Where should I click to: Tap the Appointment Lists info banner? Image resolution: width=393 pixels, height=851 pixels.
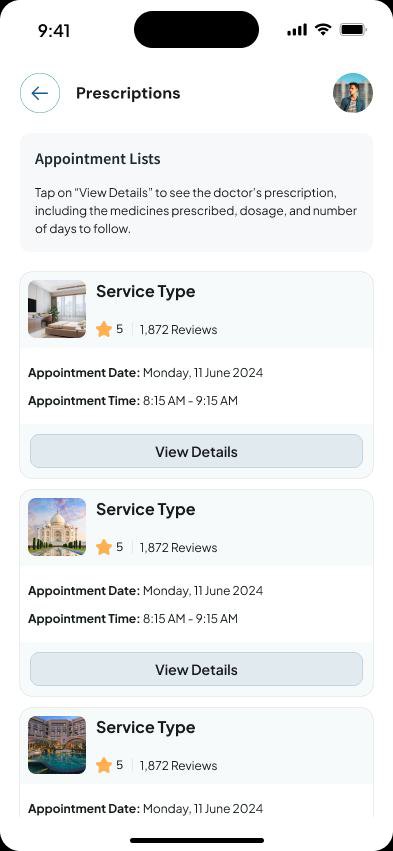coord(196,193)
